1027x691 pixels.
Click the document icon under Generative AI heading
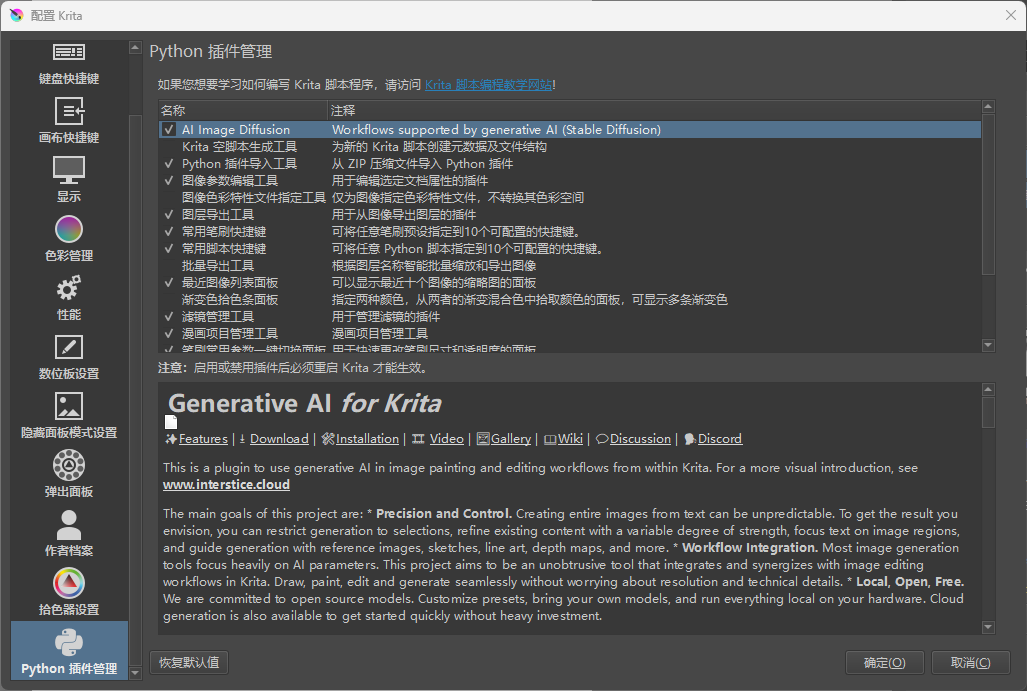(x=171, y=422)
